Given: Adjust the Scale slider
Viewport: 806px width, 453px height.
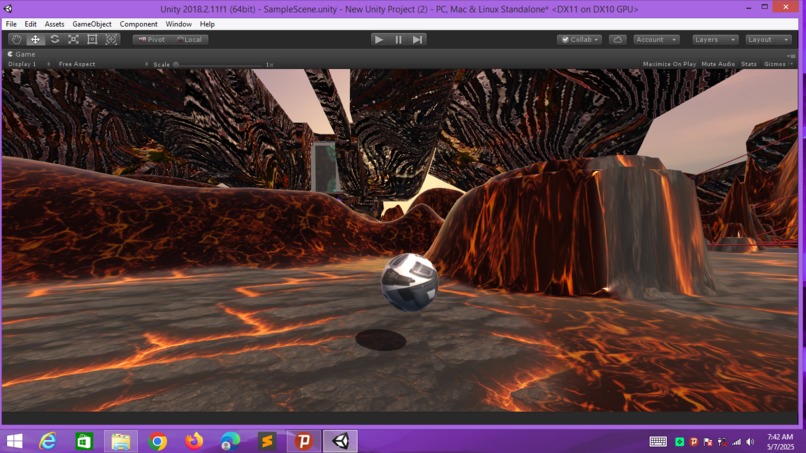Looking at the screenshot, I should tap(219, 65).
